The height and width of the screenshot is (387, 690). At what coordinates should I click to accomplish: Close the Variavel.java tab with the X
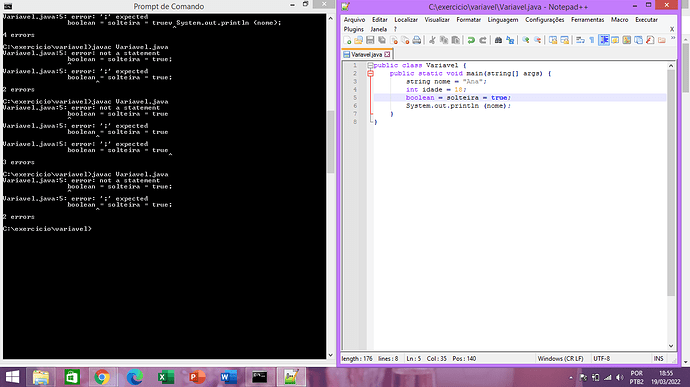click(x=387, y=55)
